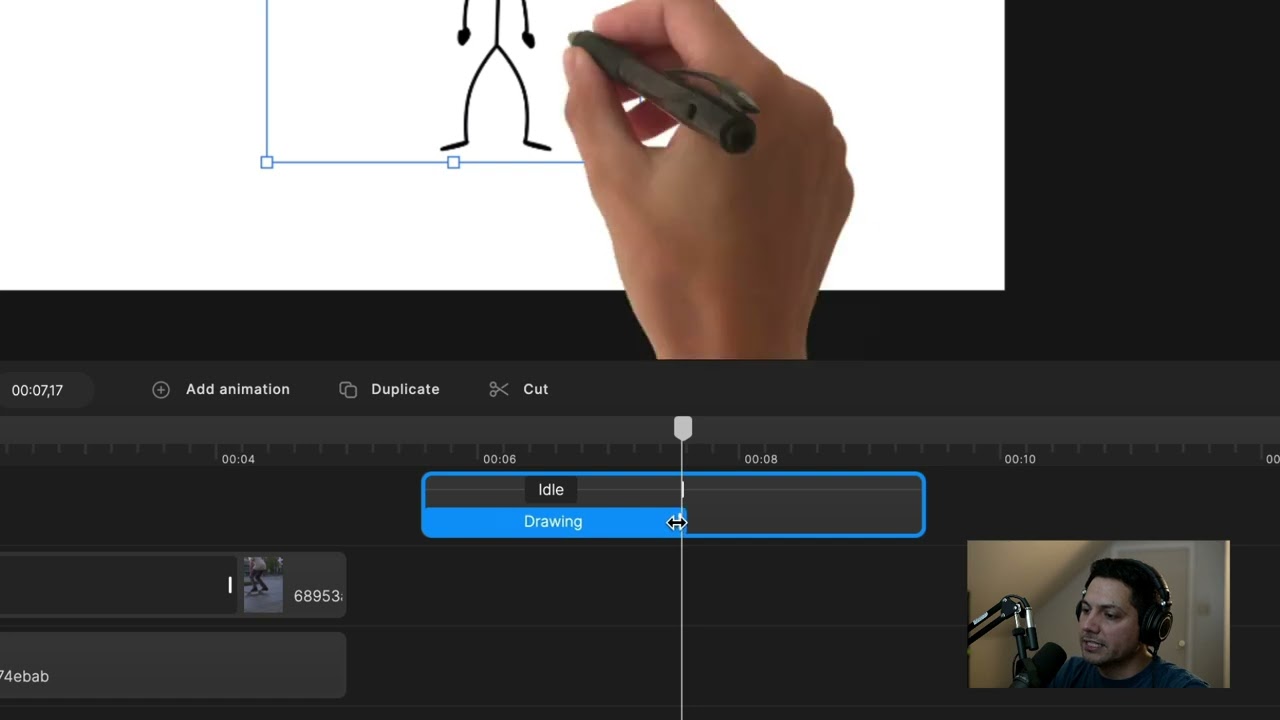The height and width of the screenshot is (720, 1280).
Task: Click the skater video clip thumbnail
Action: [263, 584]
